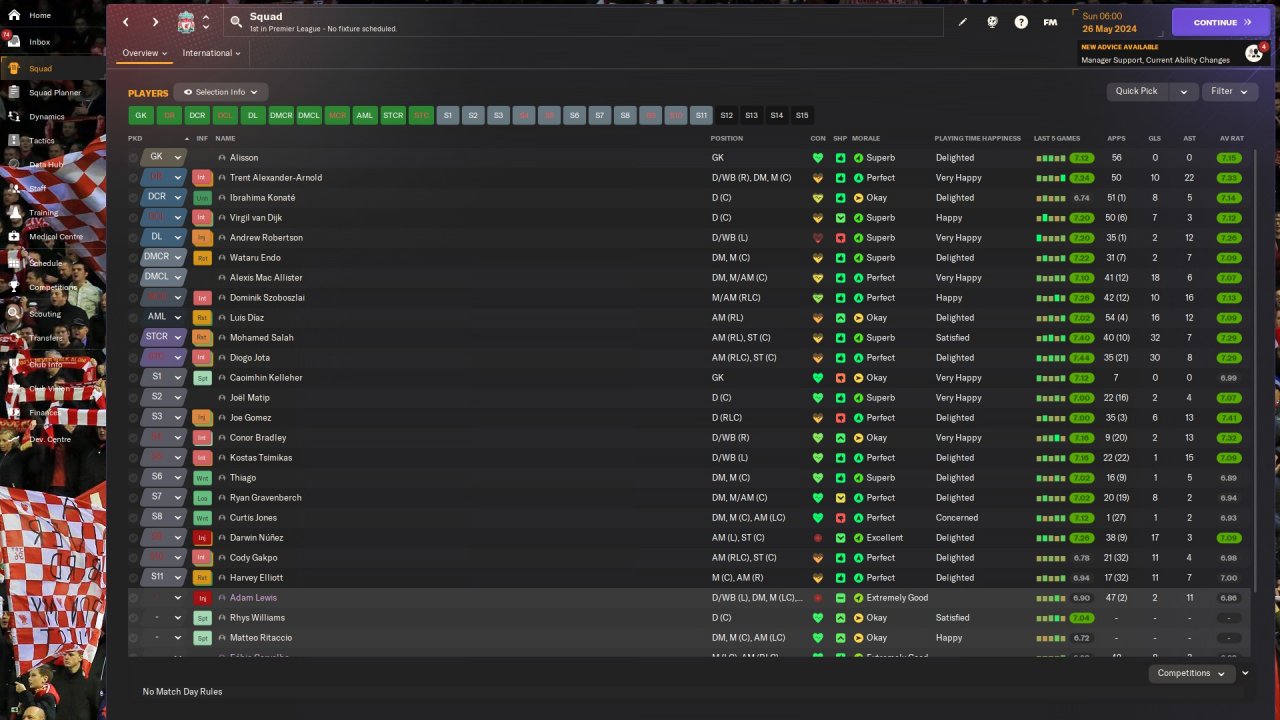The width and height of the screenshot is (1280, 720).
Task: Toggle the selection circle for Mohamed Salah
Action: click(133, 338)
